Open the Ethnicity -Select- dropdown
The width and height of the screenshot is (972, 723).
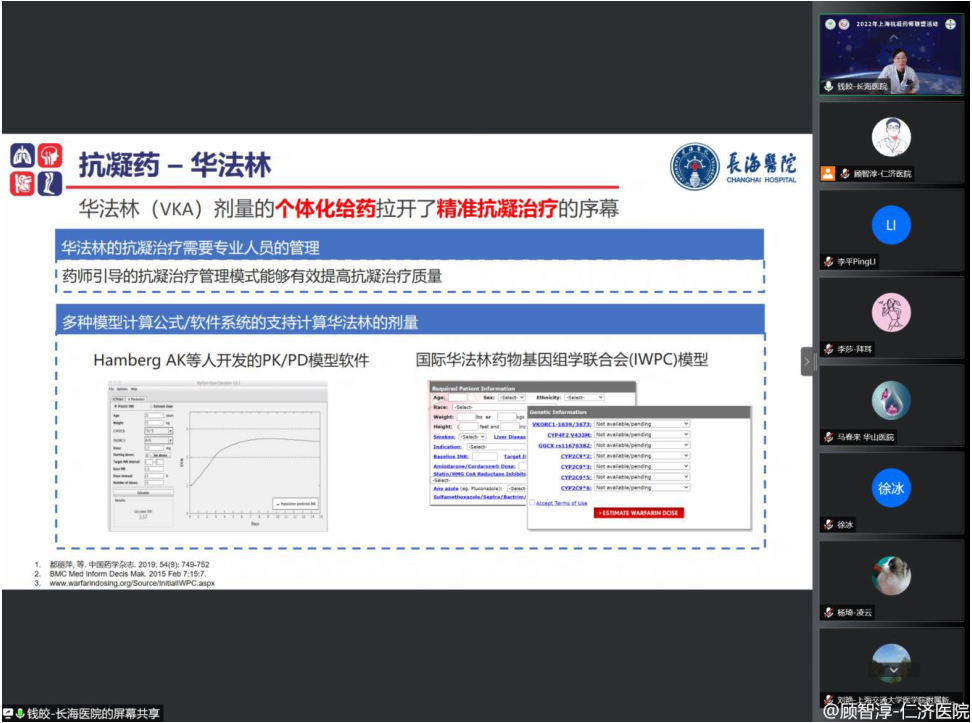click(x=584, y=396)
